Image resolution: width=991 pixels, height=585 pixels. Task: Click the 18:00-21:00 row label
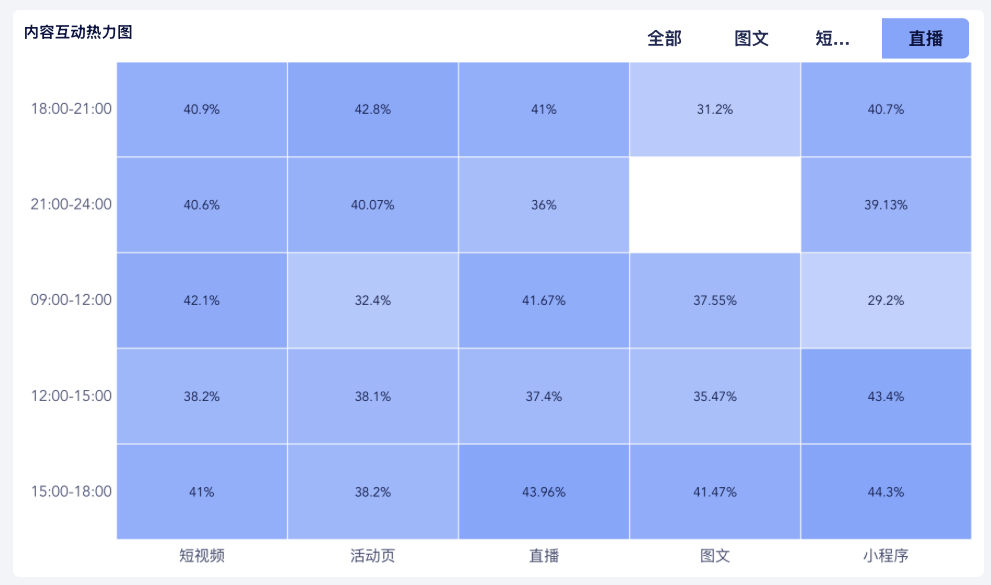(71, 109)
